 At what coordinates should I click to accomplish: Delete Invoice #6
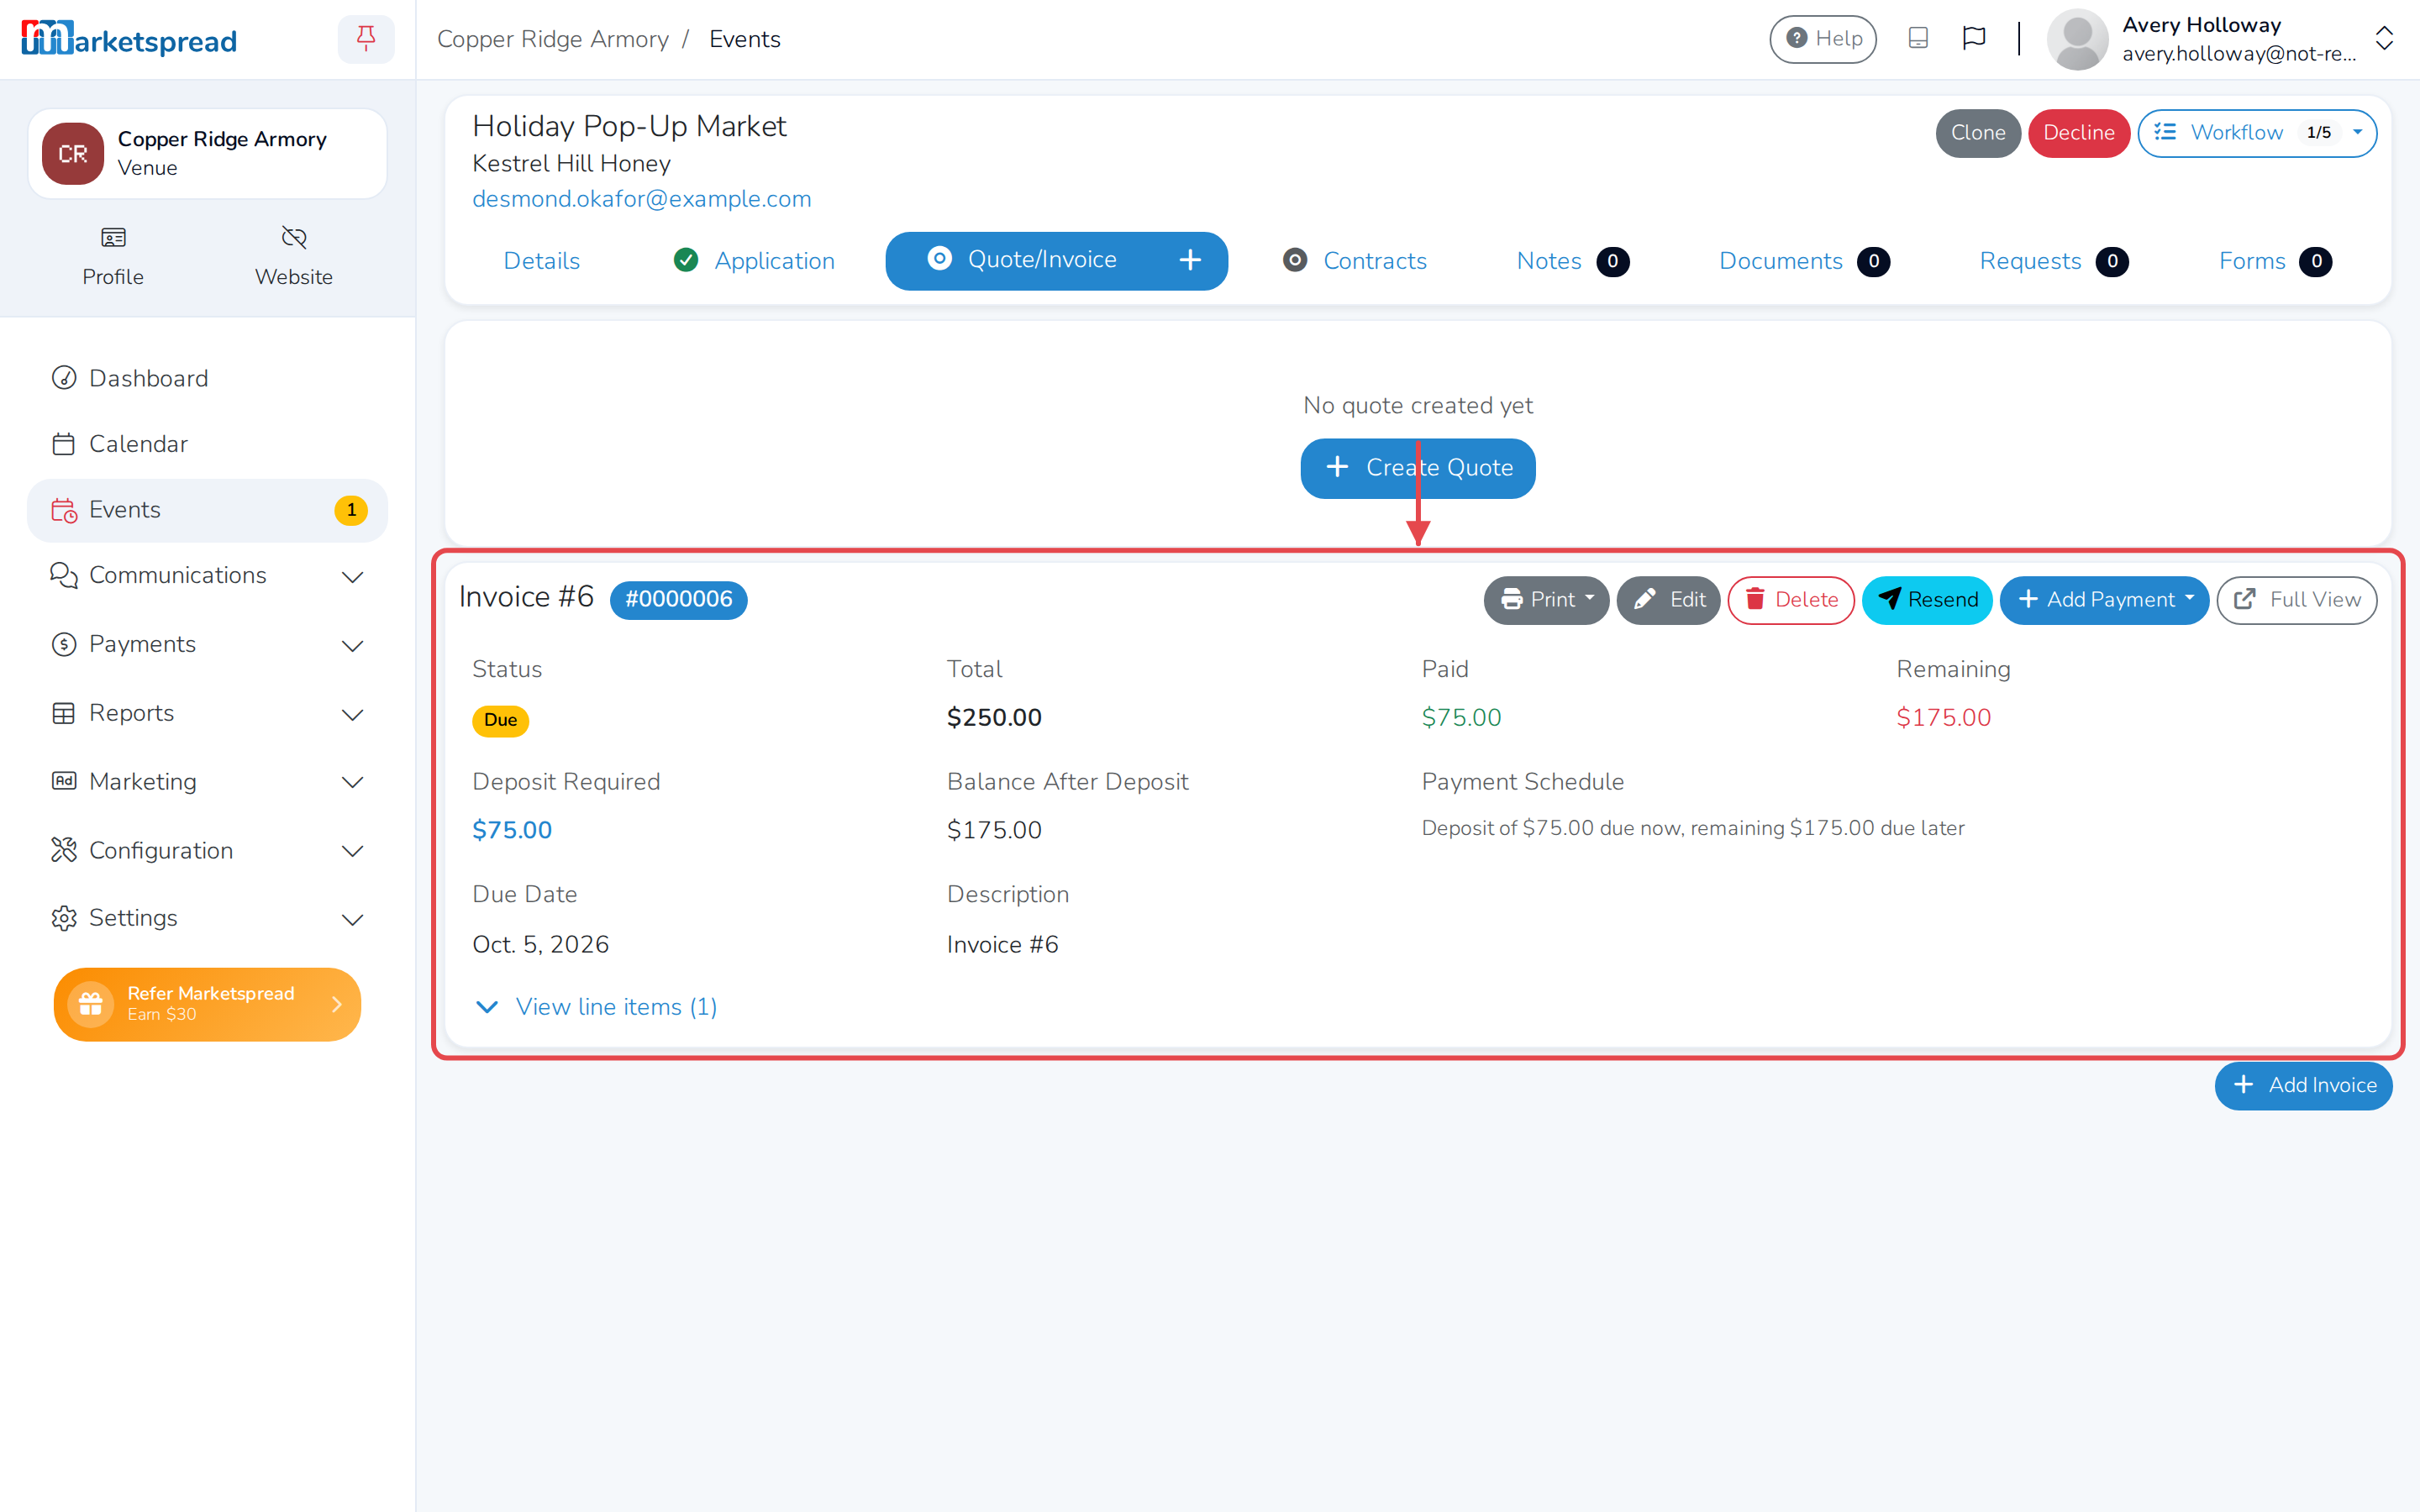(x=1791, y=600)
